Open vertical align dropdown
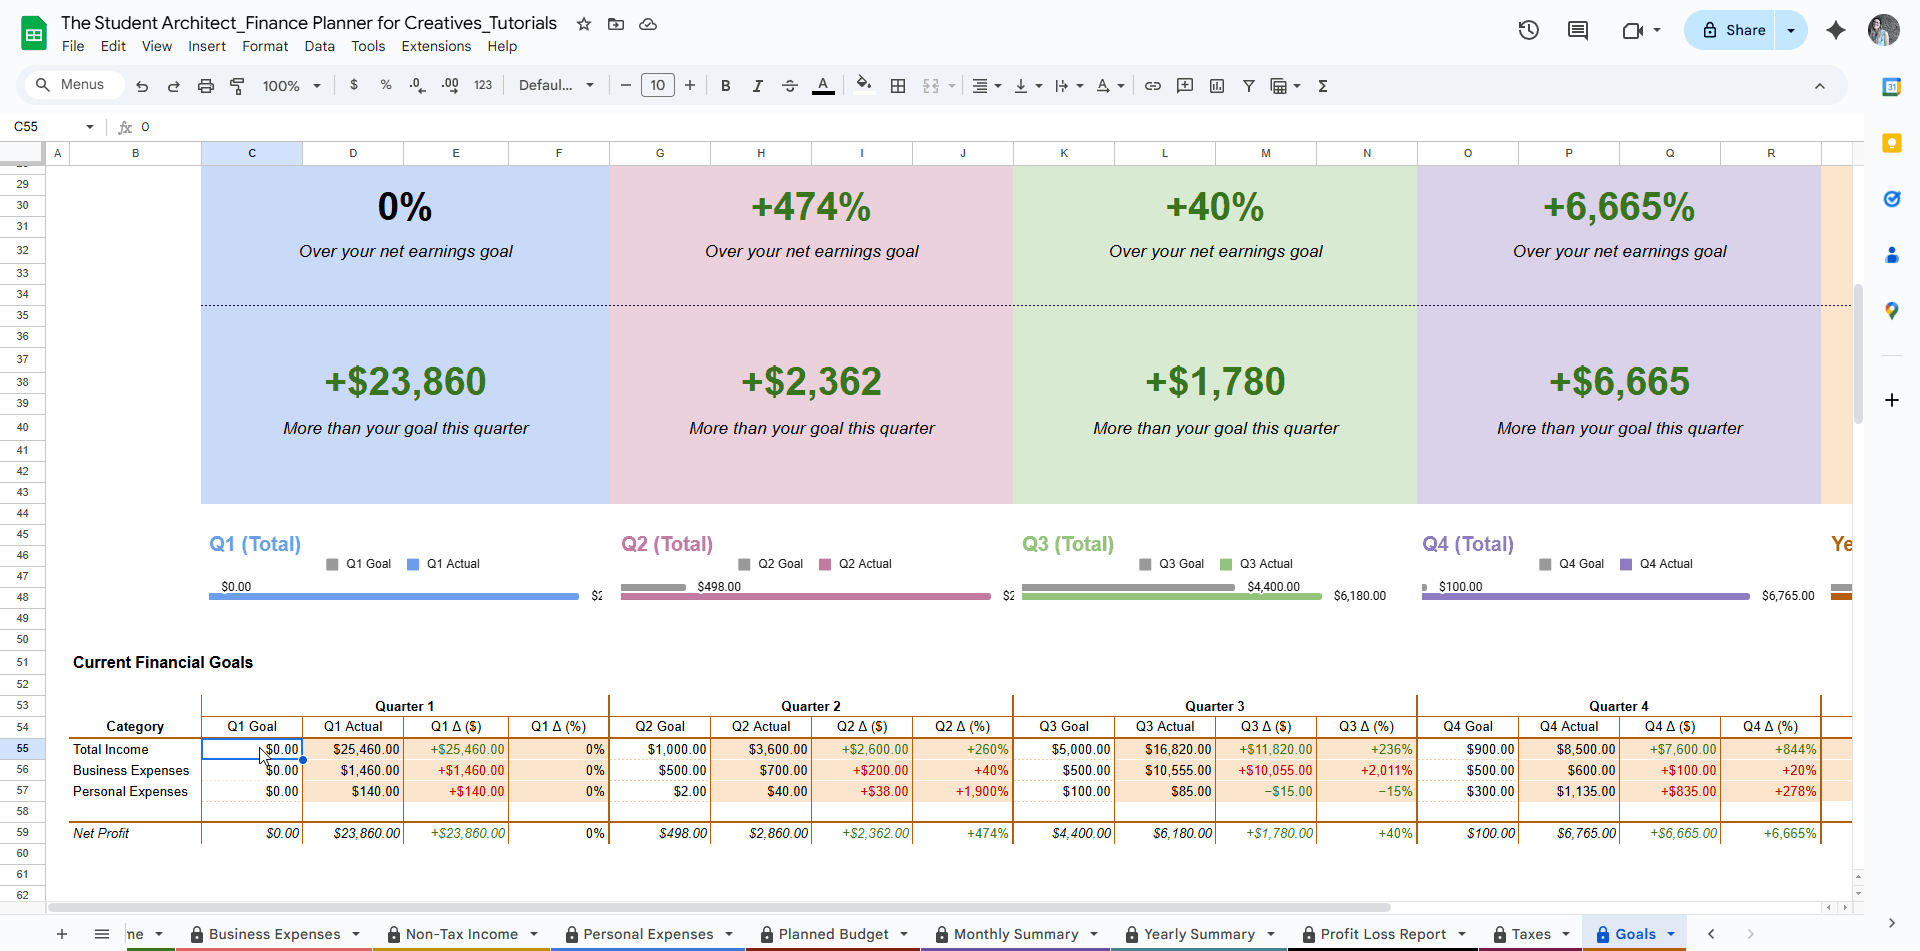 pos(1028,86)
